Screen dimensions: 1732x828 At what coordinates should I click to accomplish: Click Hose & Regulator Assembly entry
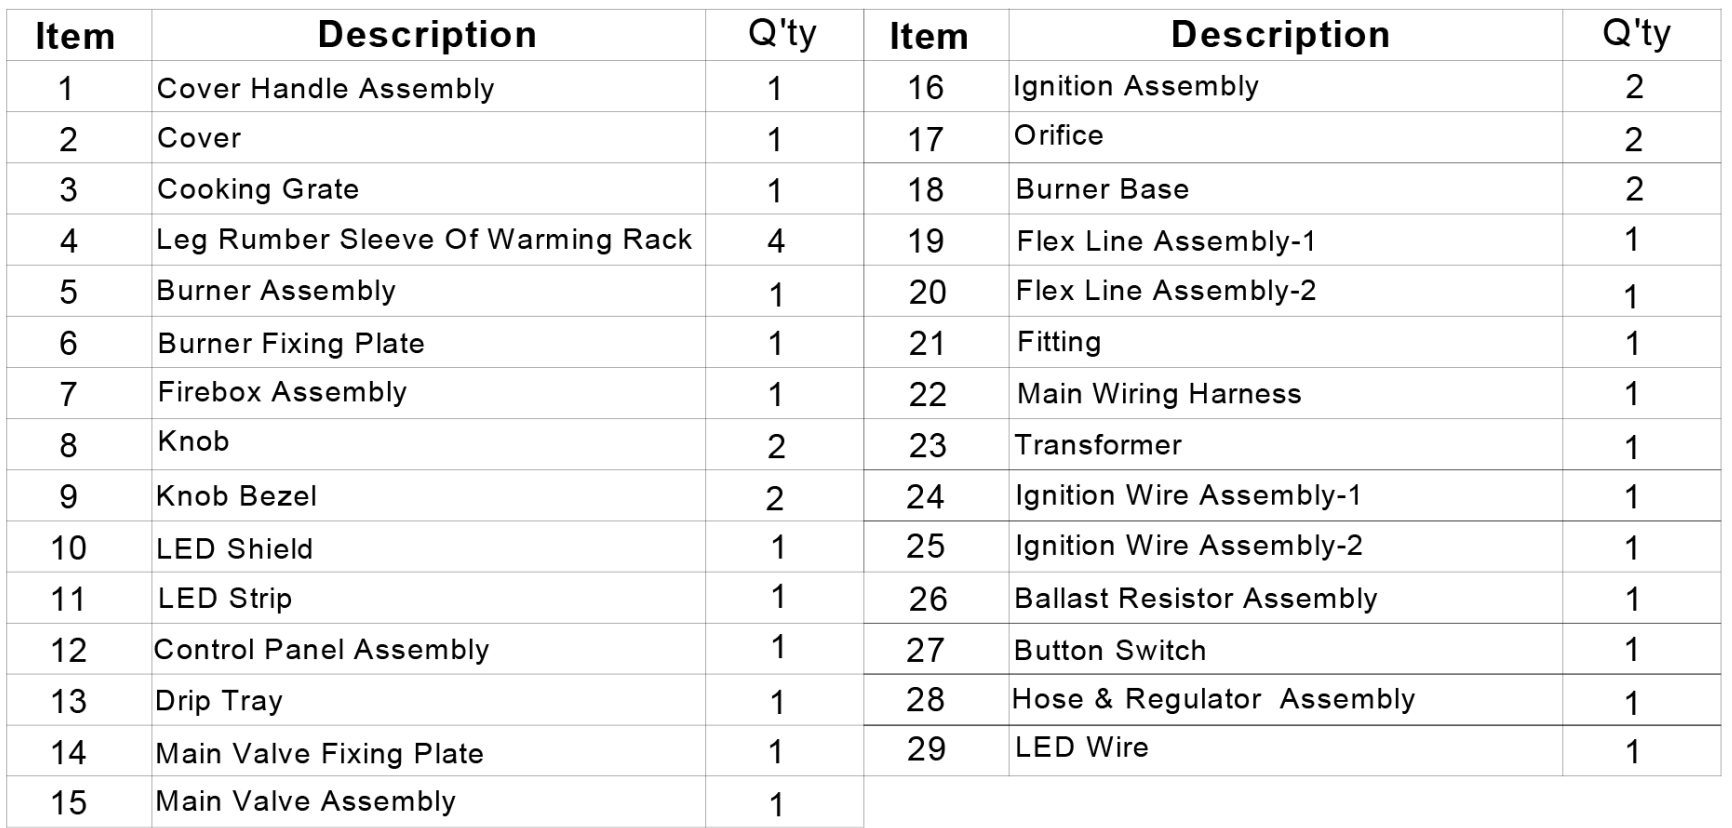[1213, 699]
